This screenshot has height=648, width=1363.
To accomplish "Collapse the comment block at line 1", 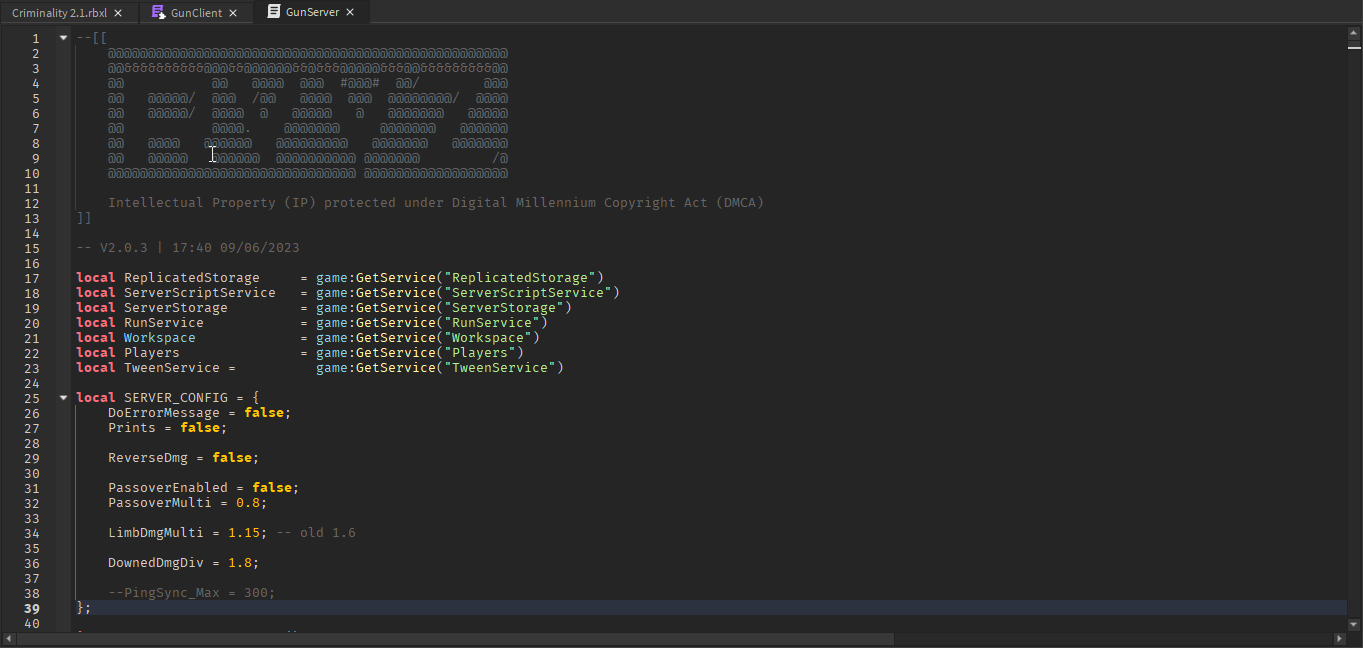I will tap(64, 38).
